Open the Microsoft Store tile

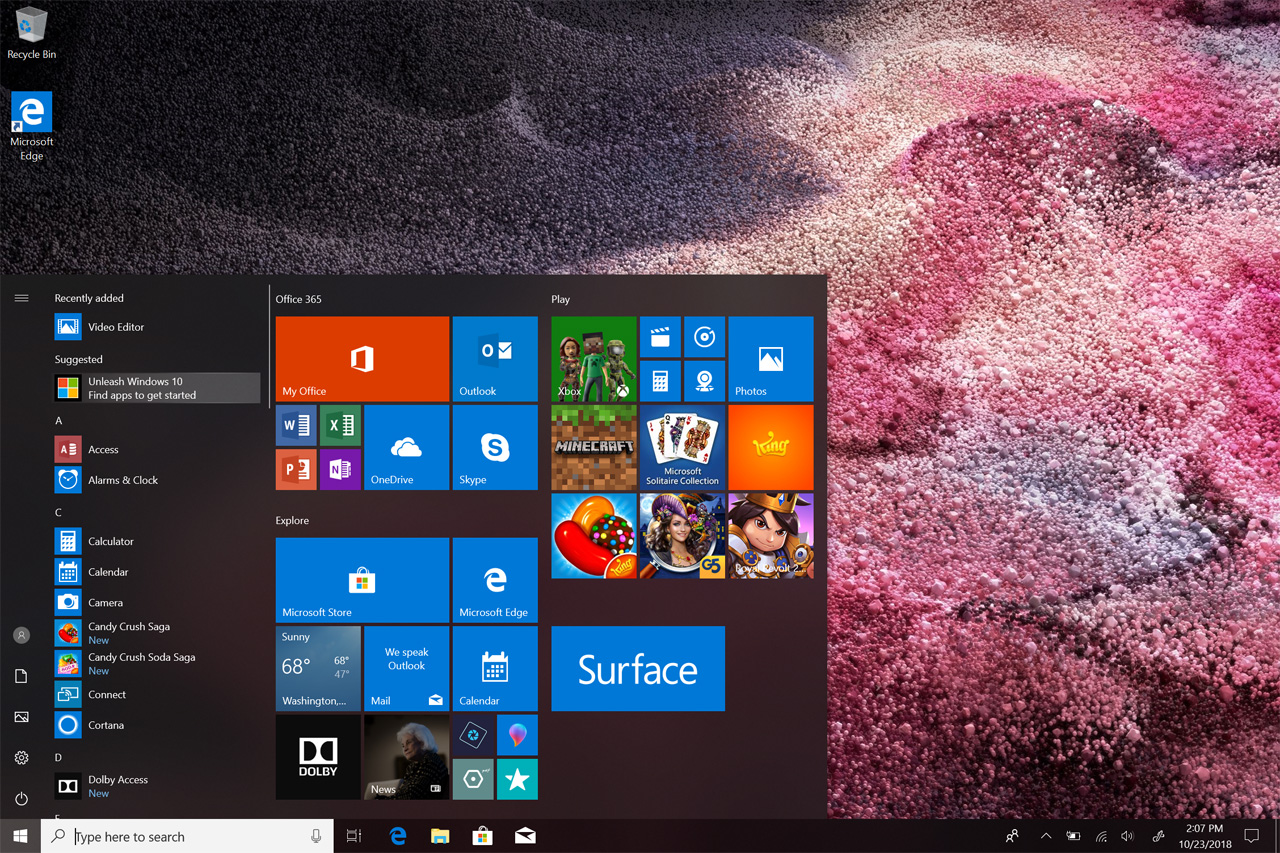[362, 580]
